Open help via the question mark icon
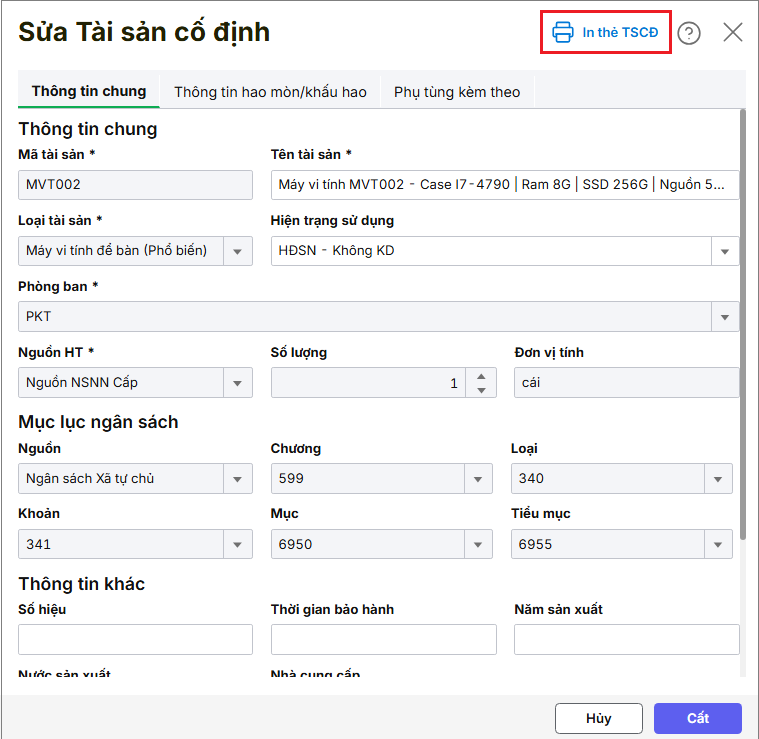The image size is (759, 739). point(688,33)
